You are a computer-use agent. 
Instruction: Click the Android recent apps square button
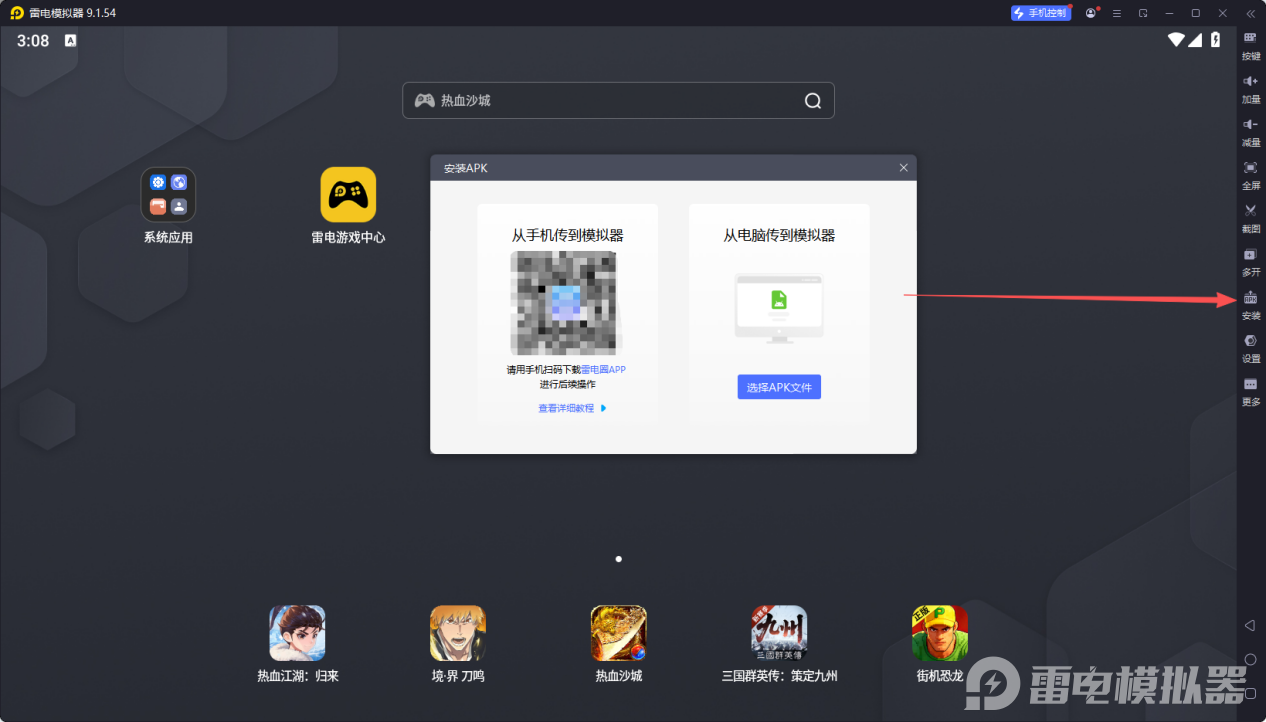point(1250,693)
